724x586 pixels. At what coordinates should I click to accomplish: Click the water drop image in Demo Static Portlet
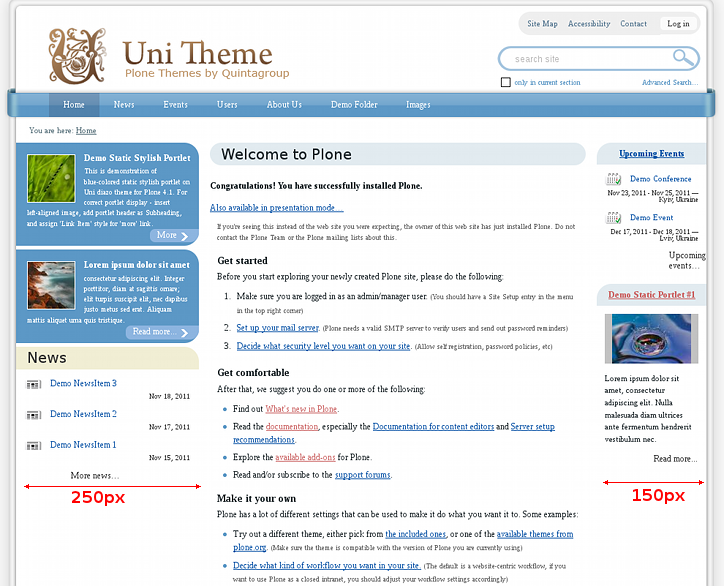click(652, 338)
